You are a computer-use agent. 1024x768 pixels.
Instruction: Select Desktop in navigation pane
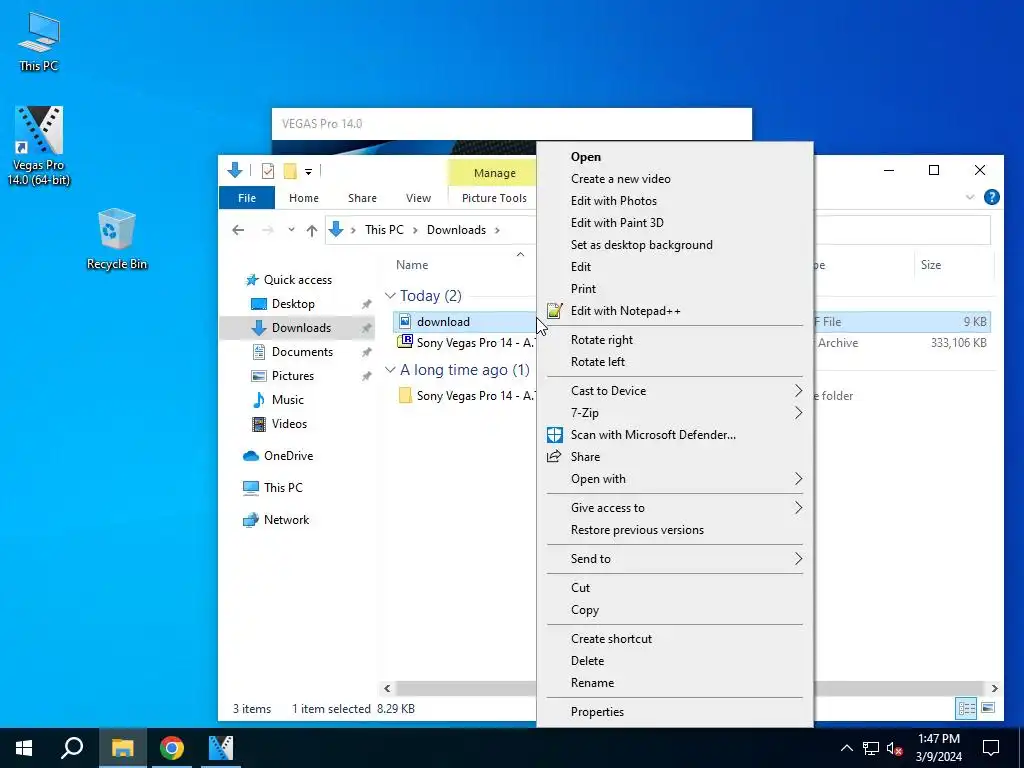pos(293,304)
